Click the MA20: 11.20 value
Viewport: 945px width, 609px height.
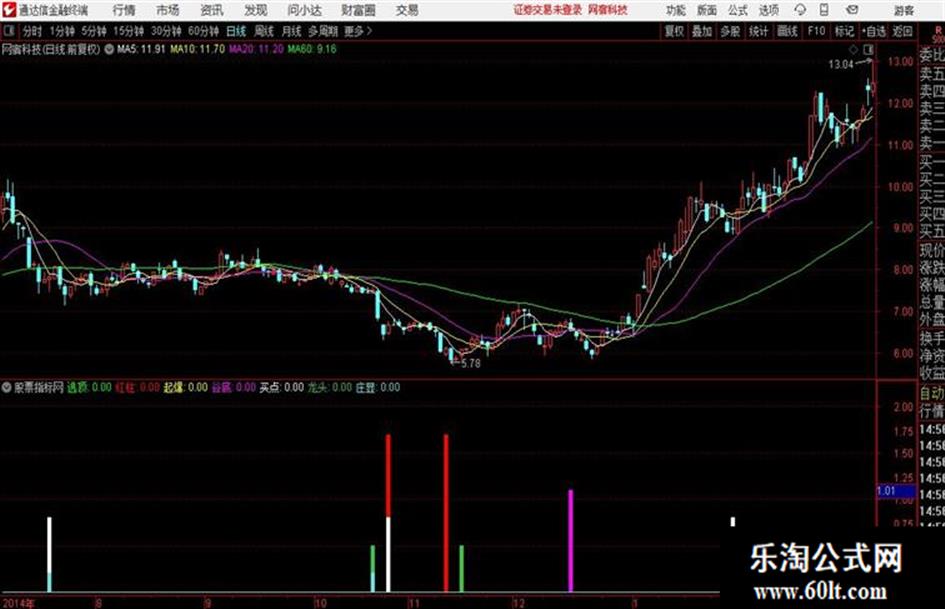[256, 49]
